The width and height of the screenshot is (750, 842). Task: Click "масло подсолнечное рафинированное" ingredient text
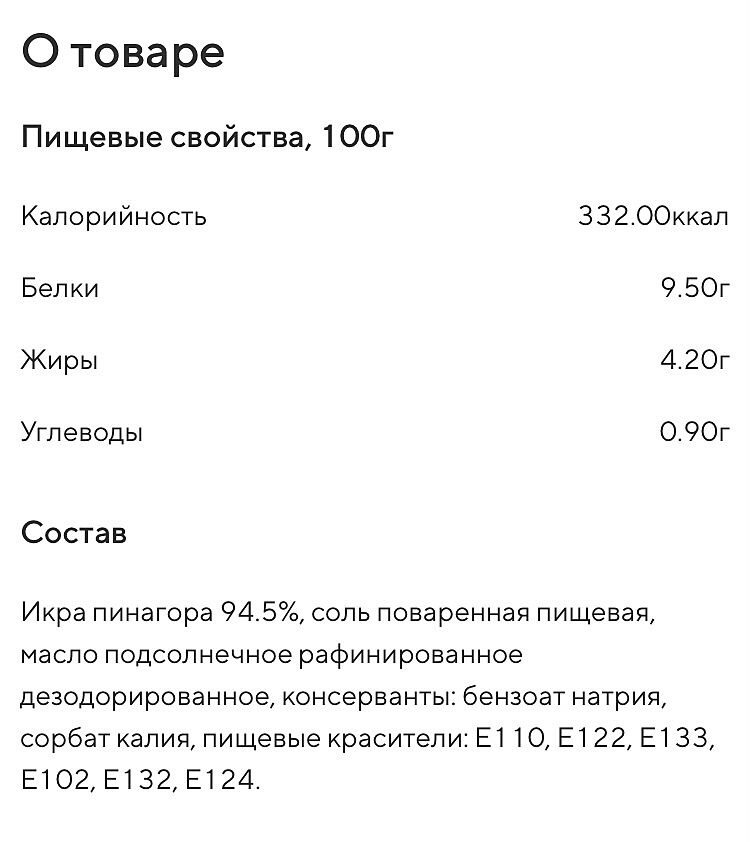coord(271,655)
